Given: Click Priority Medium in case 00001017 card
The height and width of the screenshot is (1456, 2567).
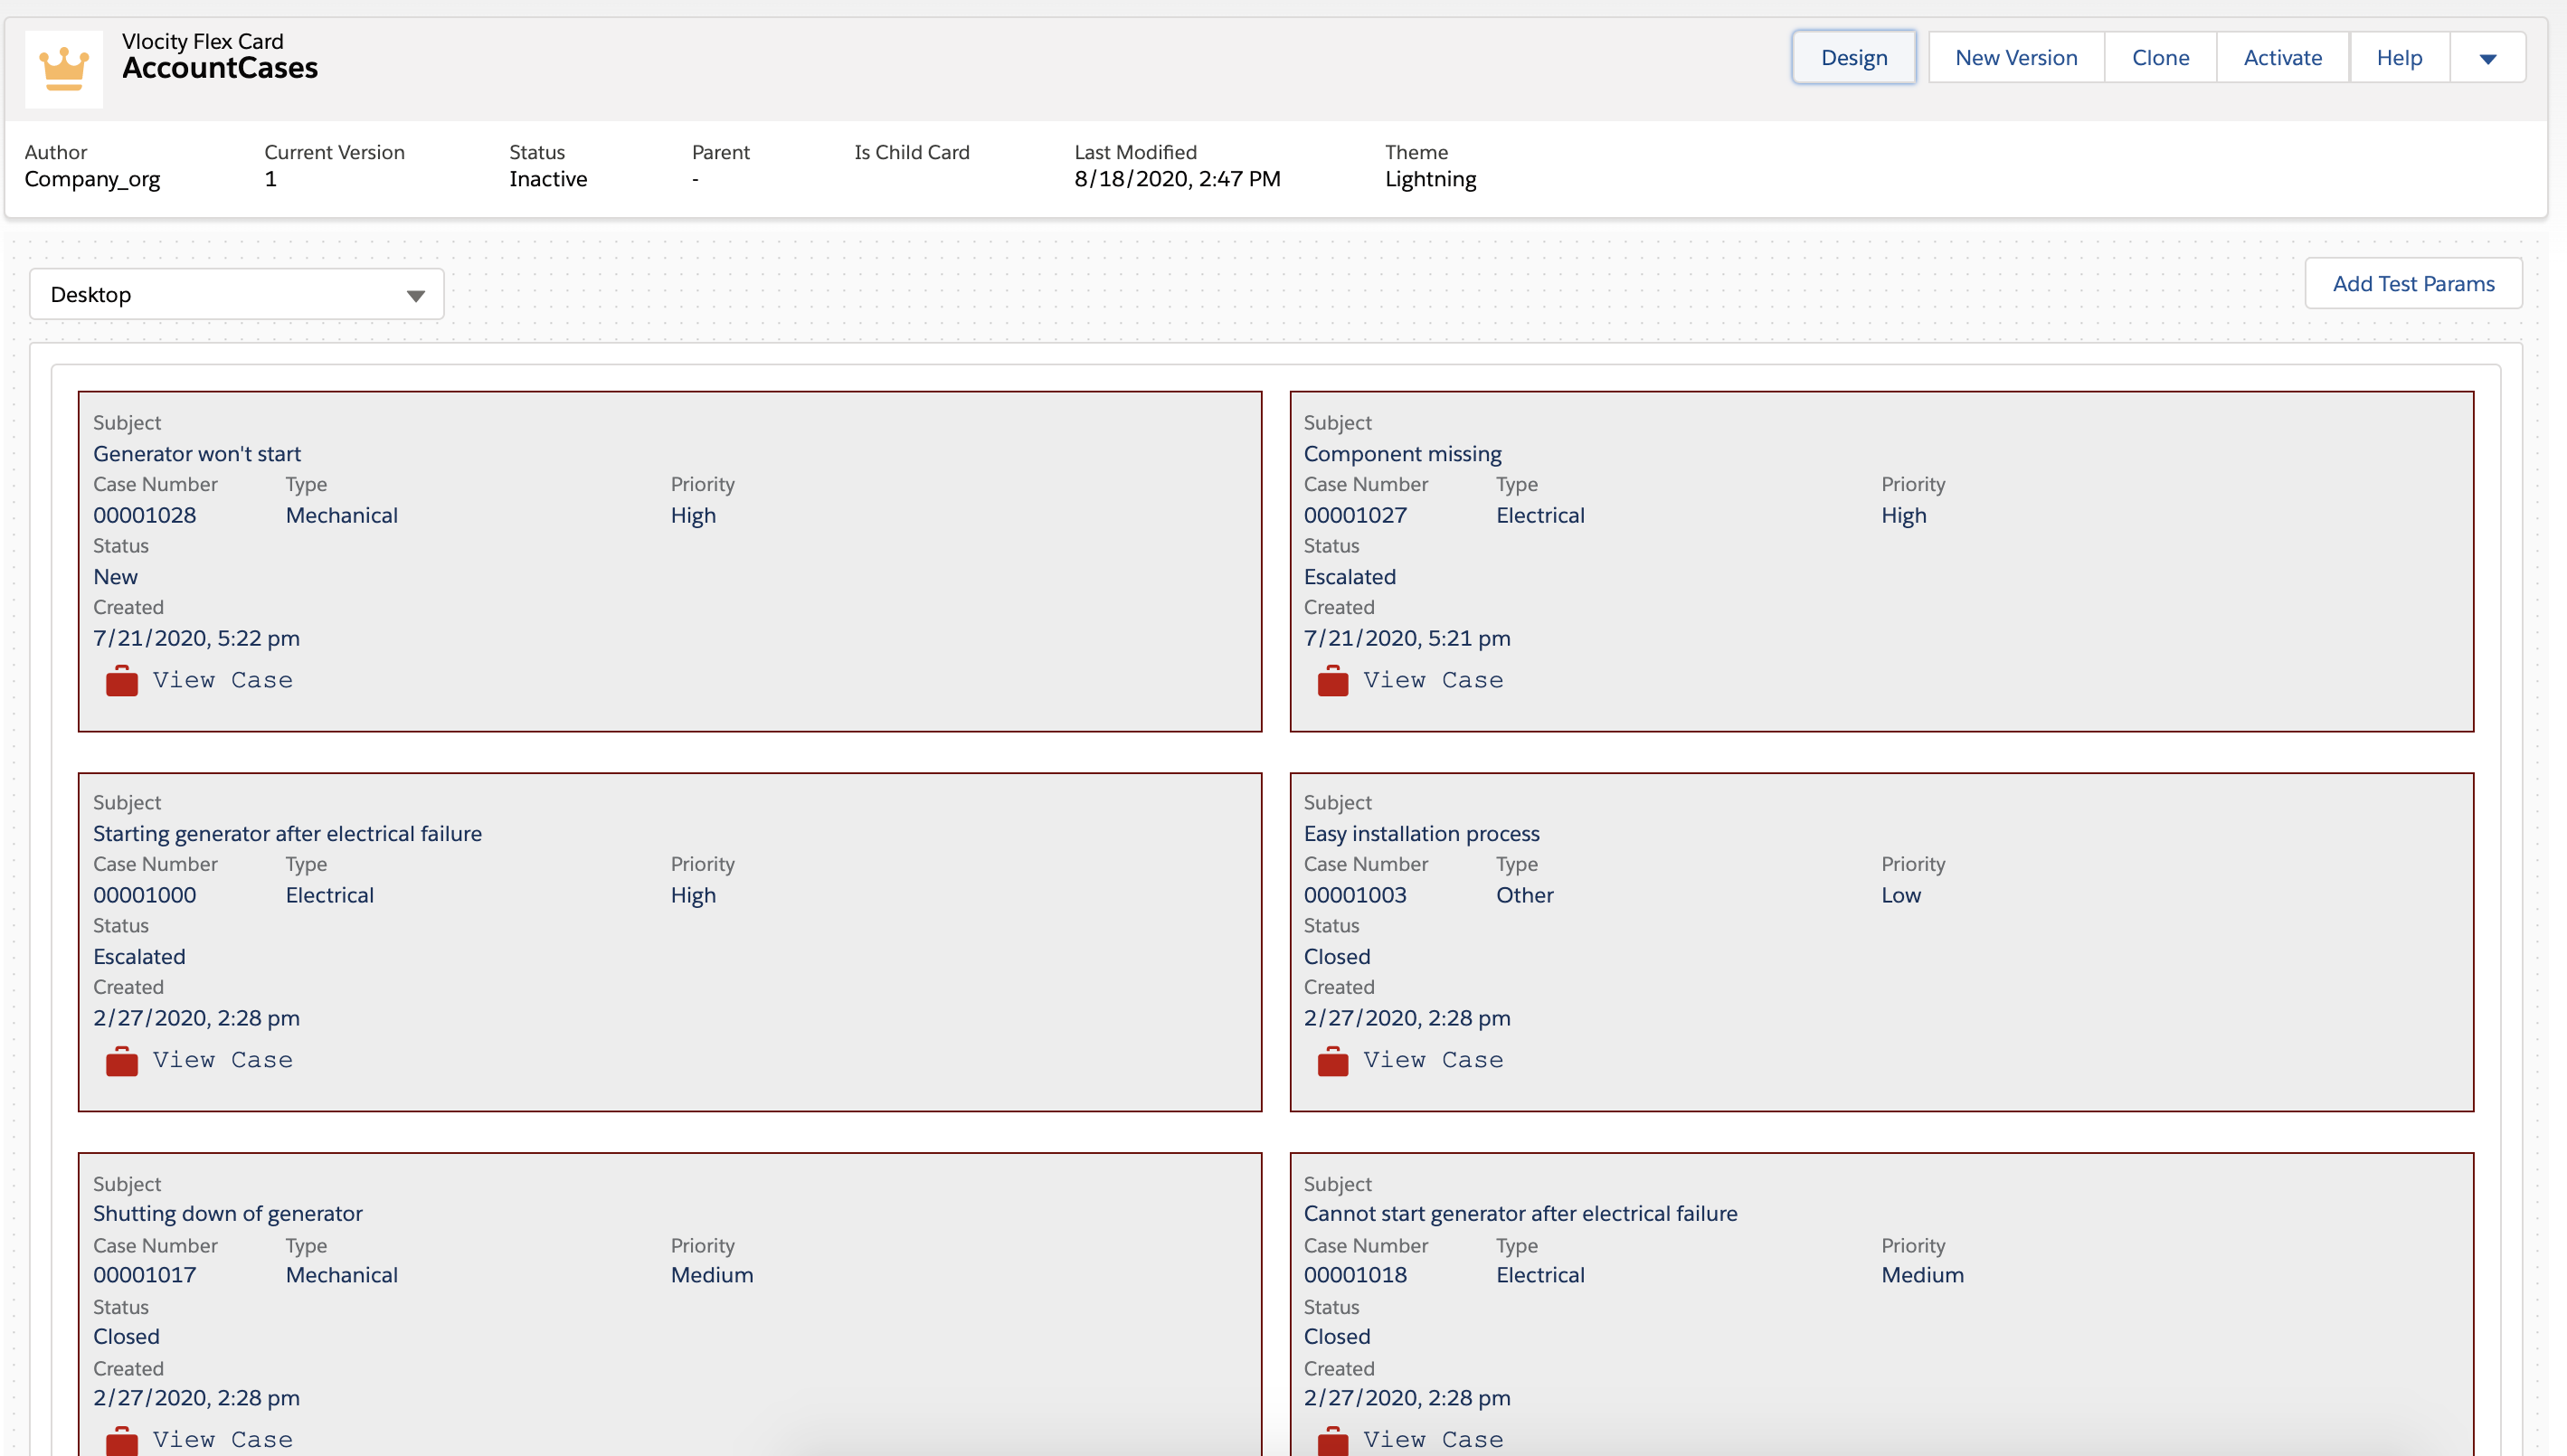Looking at the screenshot, I should pos(712,1276).
